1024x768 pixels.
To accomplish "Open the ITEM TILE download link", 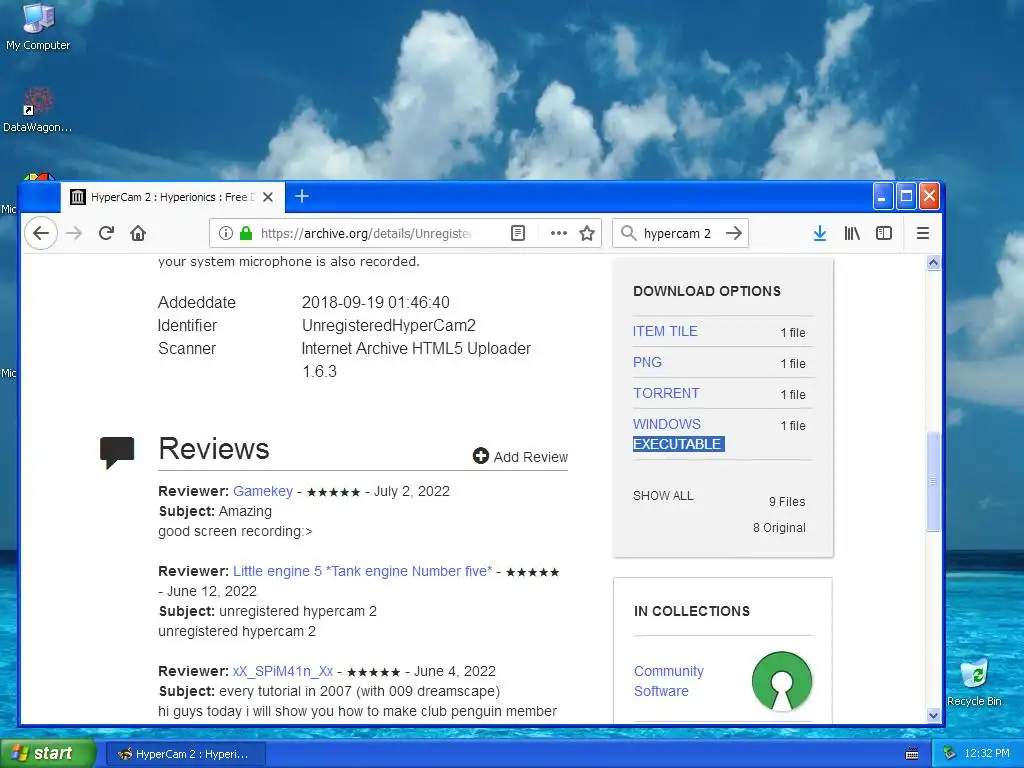I will click(x=665, y=331).
